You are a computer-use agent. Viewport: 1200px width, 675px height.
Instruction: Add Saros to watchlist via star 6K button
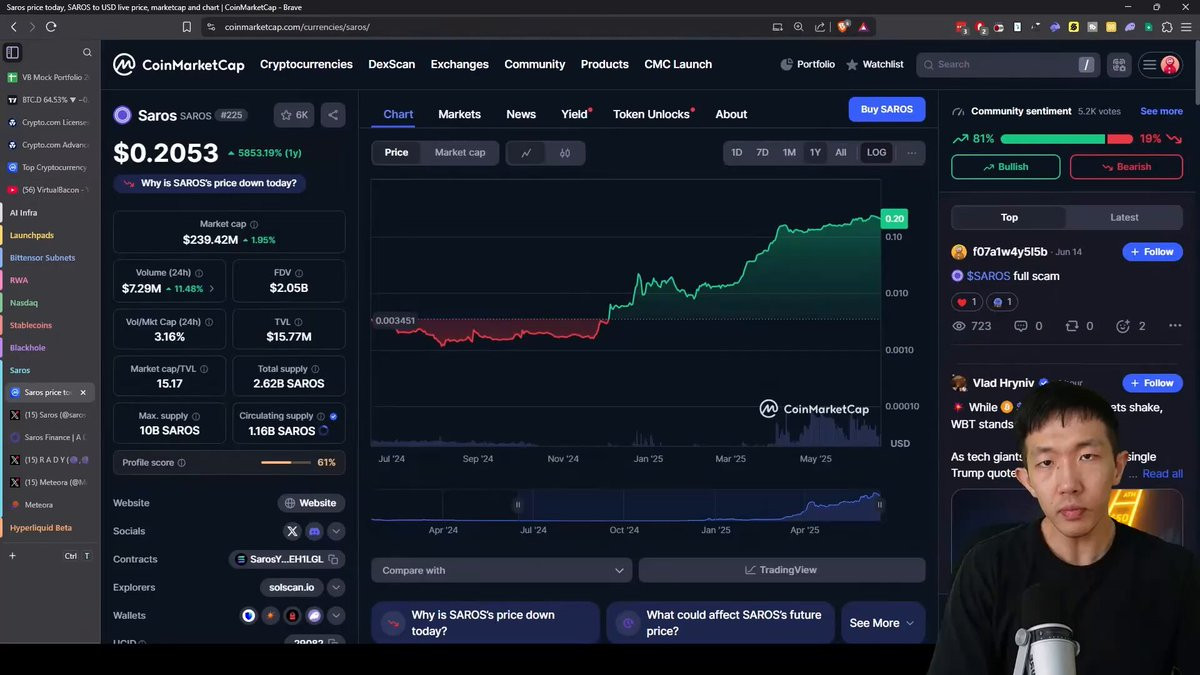click(294, 115)
